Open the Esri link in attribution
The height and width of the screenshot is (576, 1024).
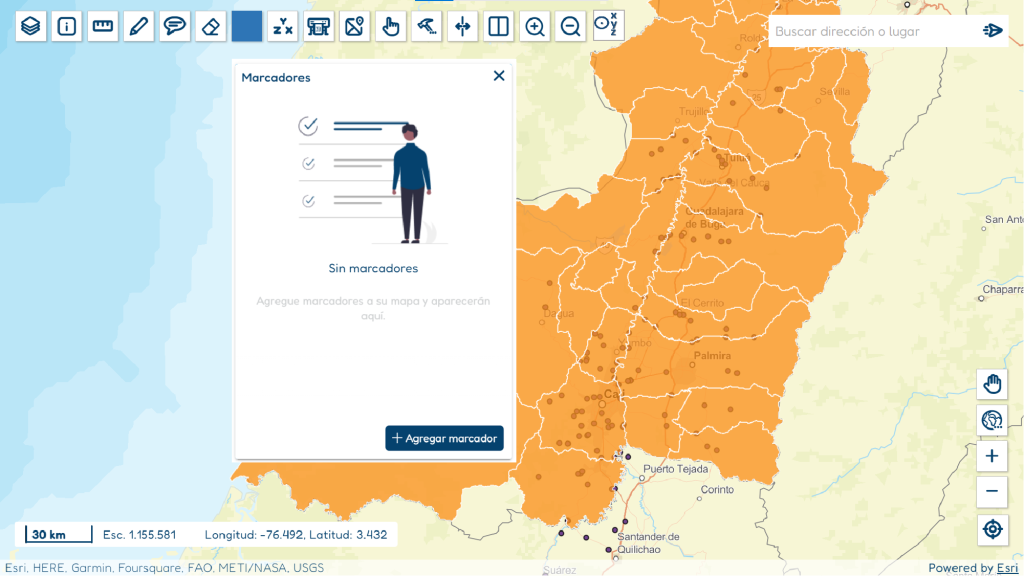pos(1007,568)
